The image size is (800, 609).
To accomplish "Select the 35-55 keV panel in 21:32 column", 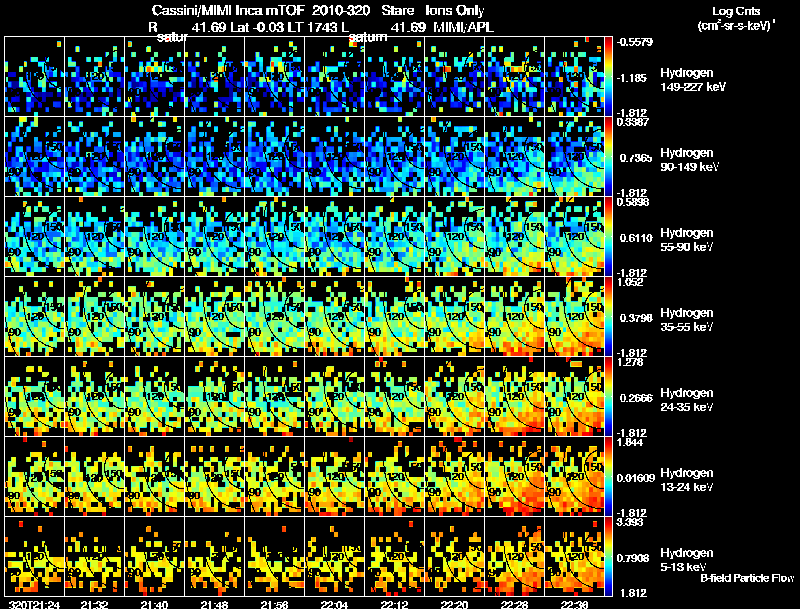I will (x=94, y=317).
